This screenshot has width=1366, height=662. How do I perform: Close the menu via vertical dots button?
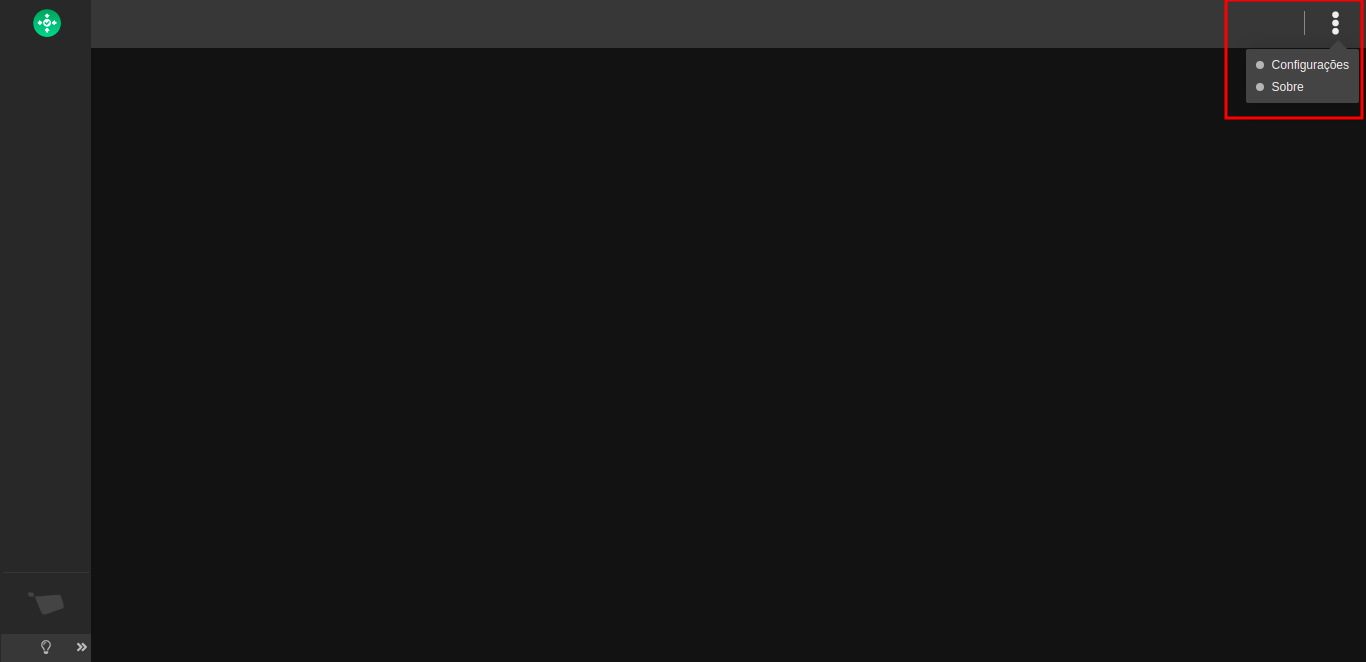pos(1335,23)
